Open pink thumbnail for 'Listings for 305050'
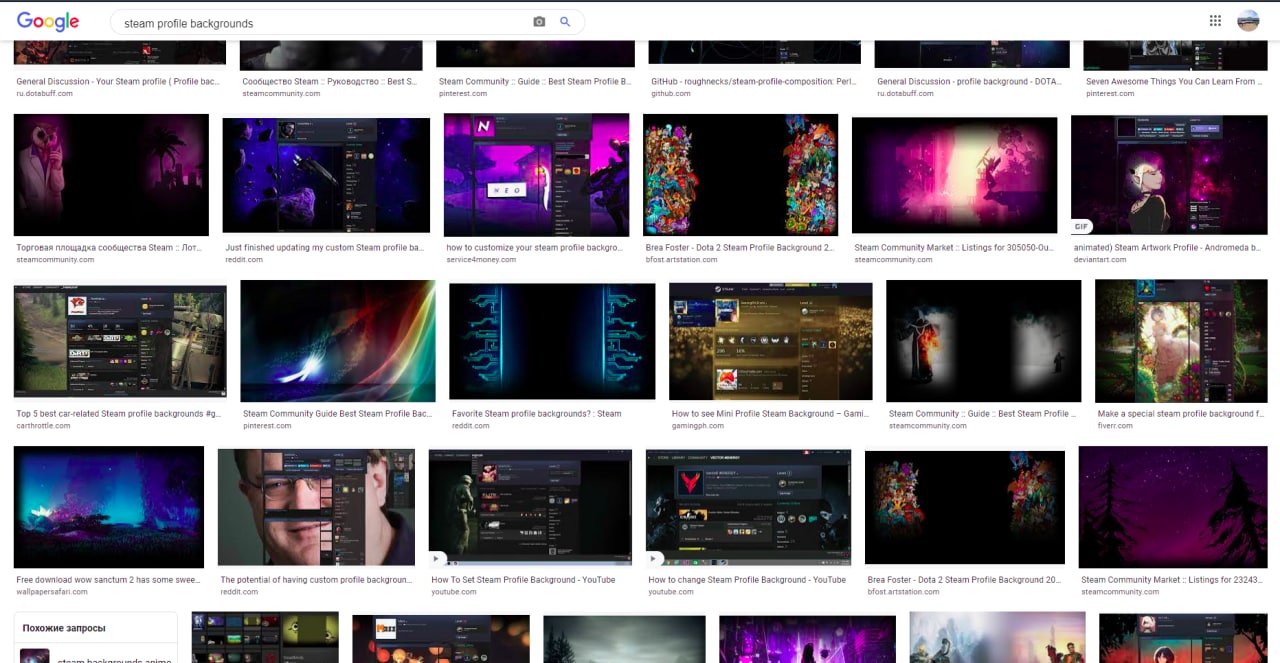 coord(954,175)
